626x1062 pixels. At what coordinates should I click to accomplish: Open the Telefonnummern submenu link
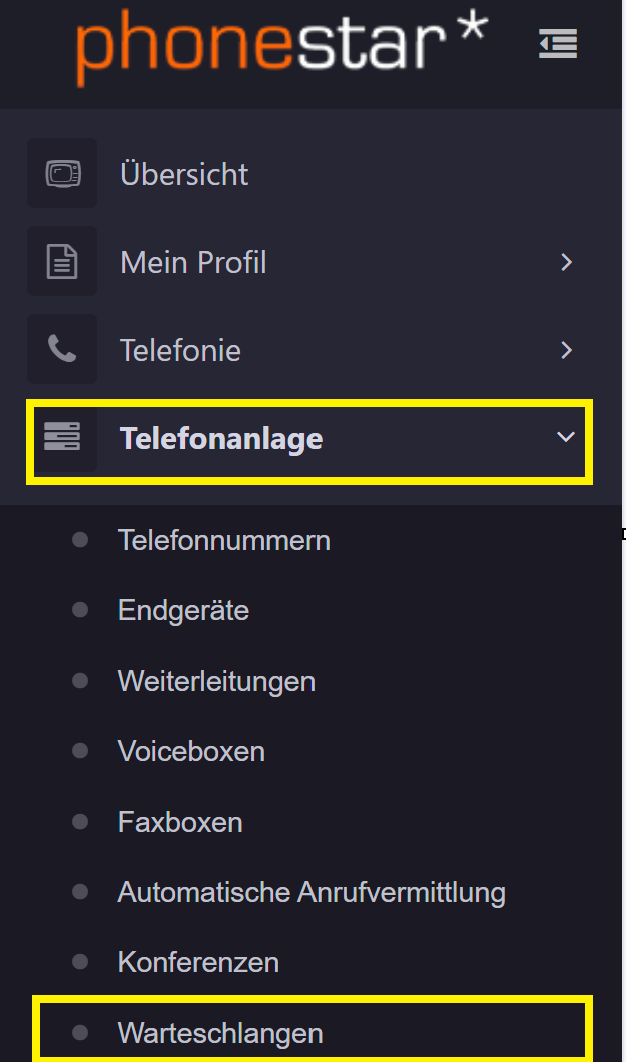[224, 540]
